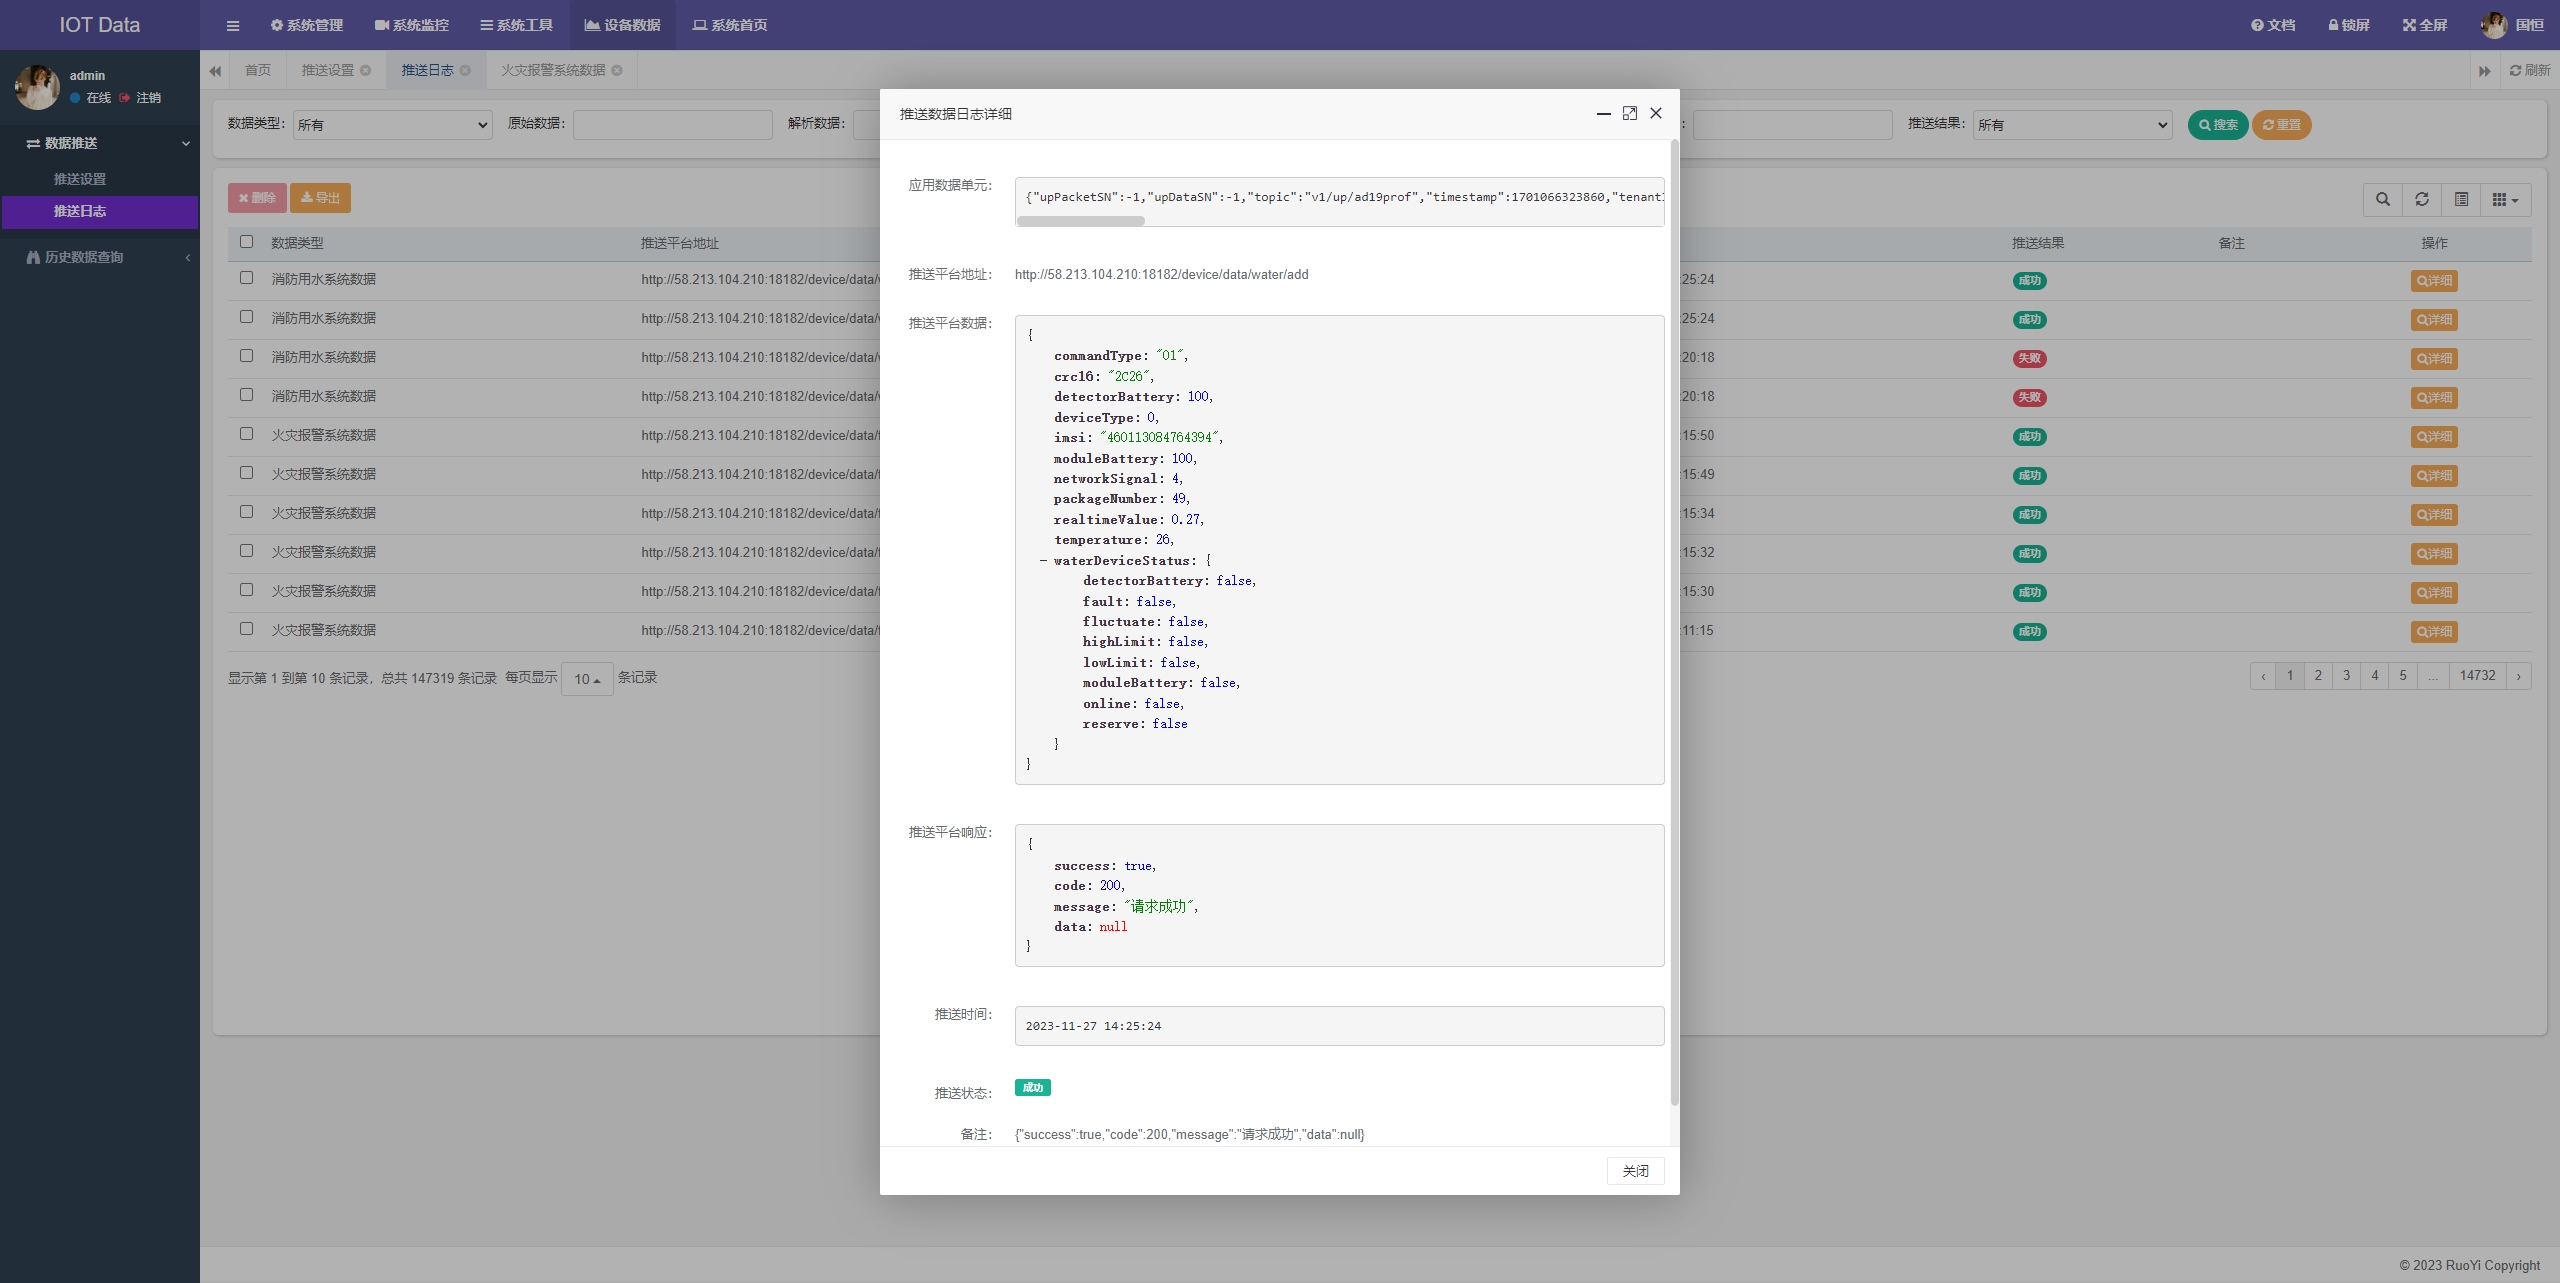Check the select-all checkbox in table header
Screen dimensions: 2560x1283
click(246, 241)
